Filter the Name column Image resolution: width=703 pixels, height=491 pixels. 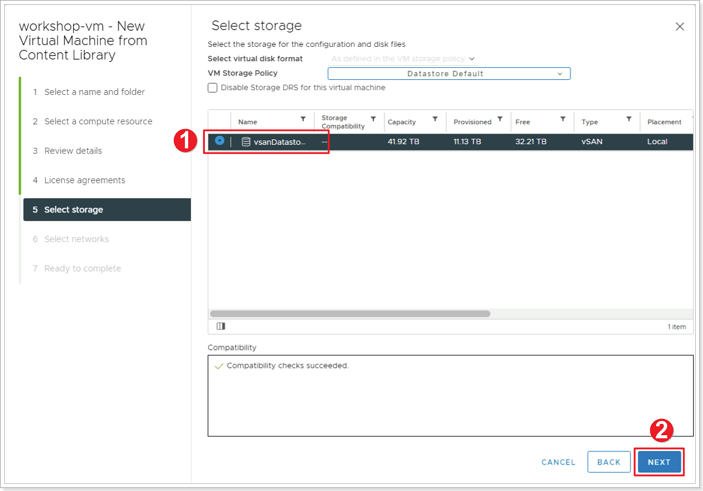click(x=303, y=119)
